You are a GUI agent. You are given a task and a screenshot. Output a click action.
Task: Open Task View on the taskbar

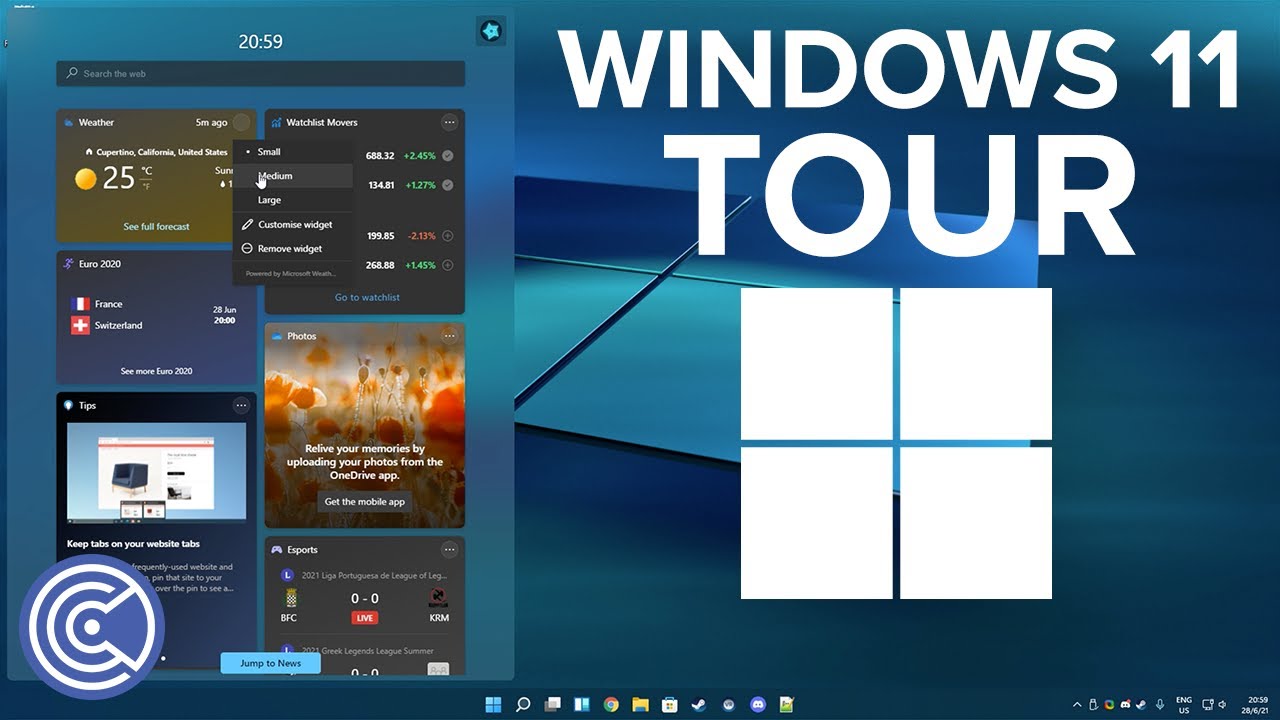pos(552,705)
